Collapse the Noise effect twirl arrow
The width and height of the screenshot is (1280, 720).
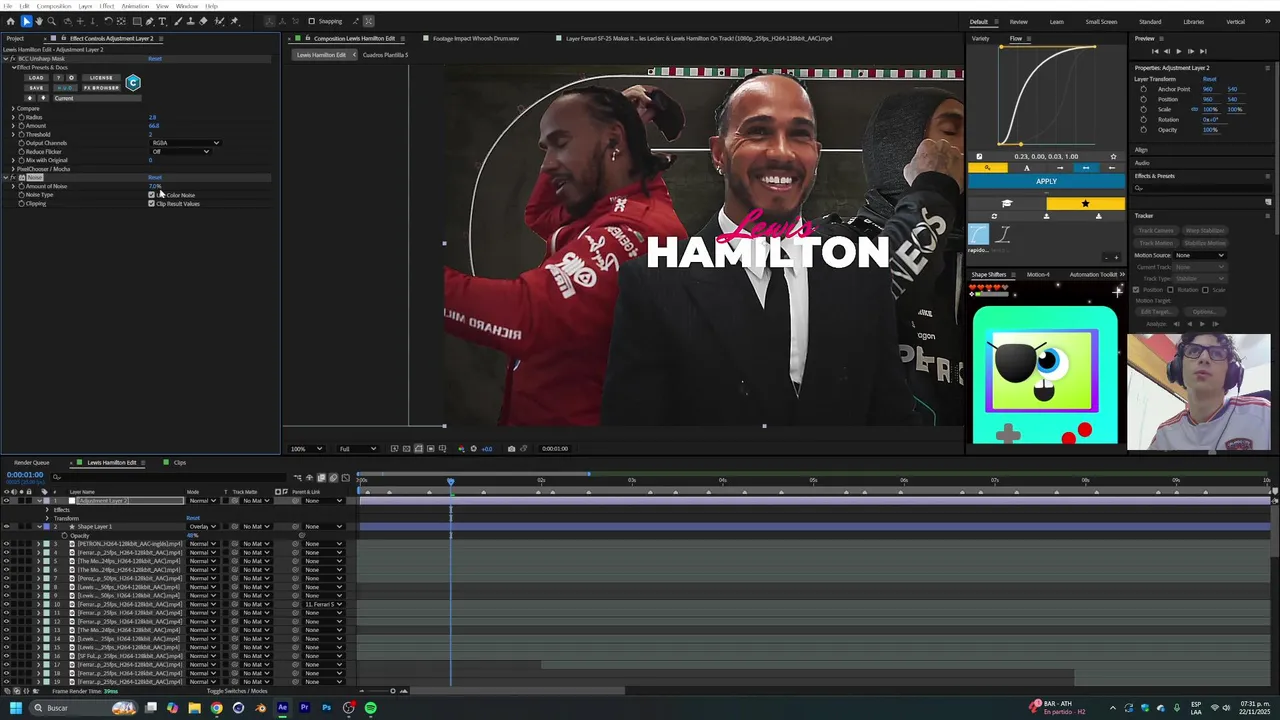tap(5, 178)
